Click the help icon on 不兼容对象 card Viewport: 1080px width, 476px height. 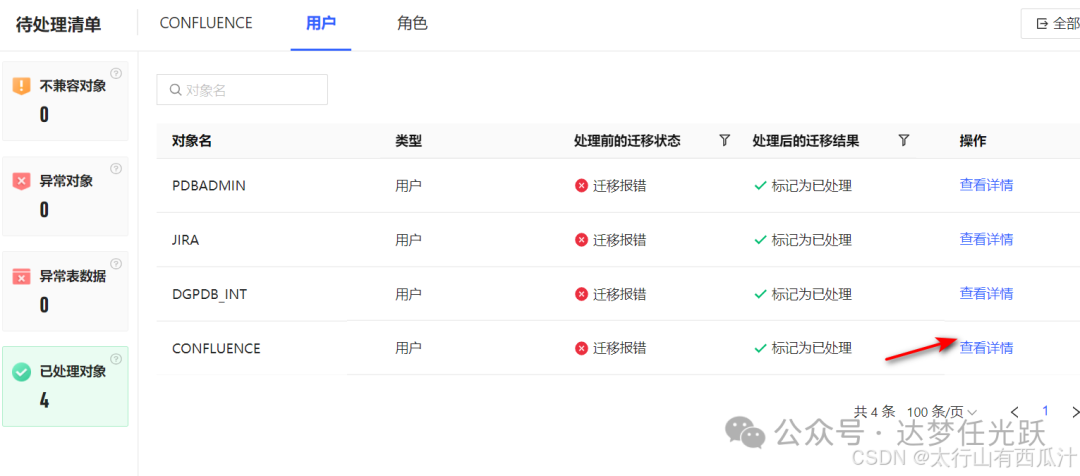coord(116,73)
